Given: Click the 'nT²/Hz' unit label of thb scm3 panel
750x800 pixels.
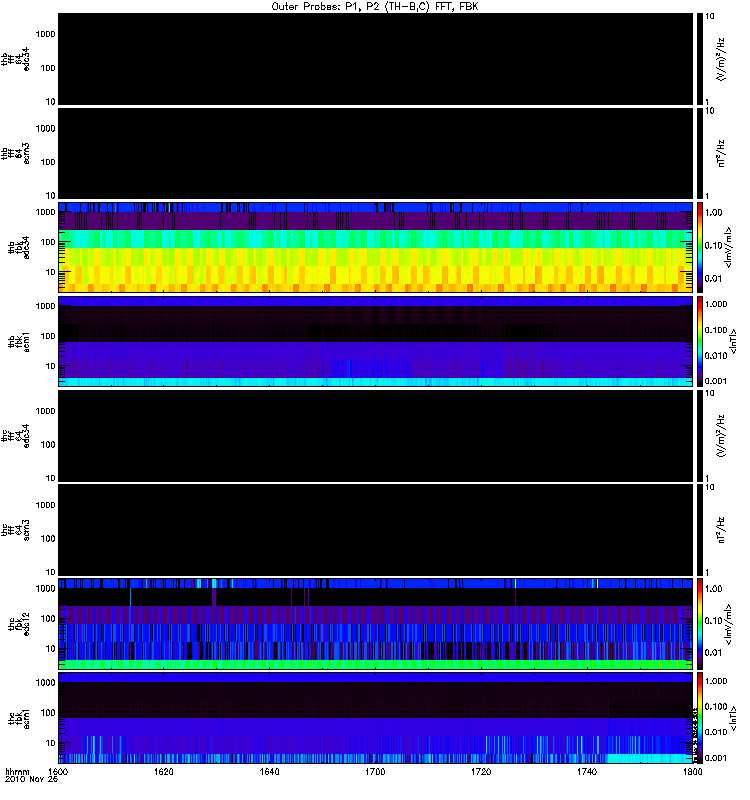Looking at the screenshot, I should (x=720, y=153).
